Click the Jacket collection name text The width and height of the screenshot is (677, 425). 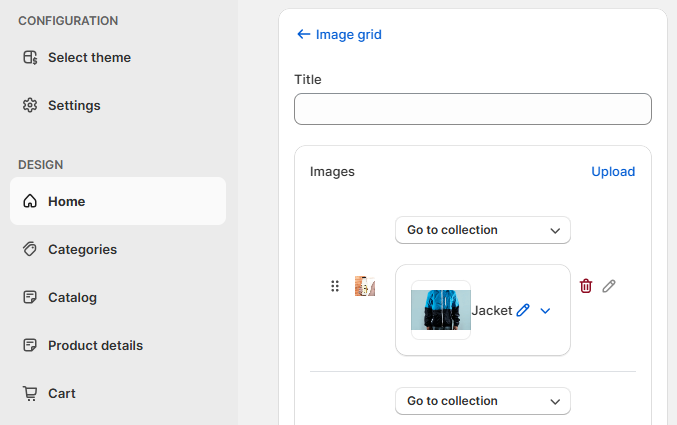(x=492, y=311)
